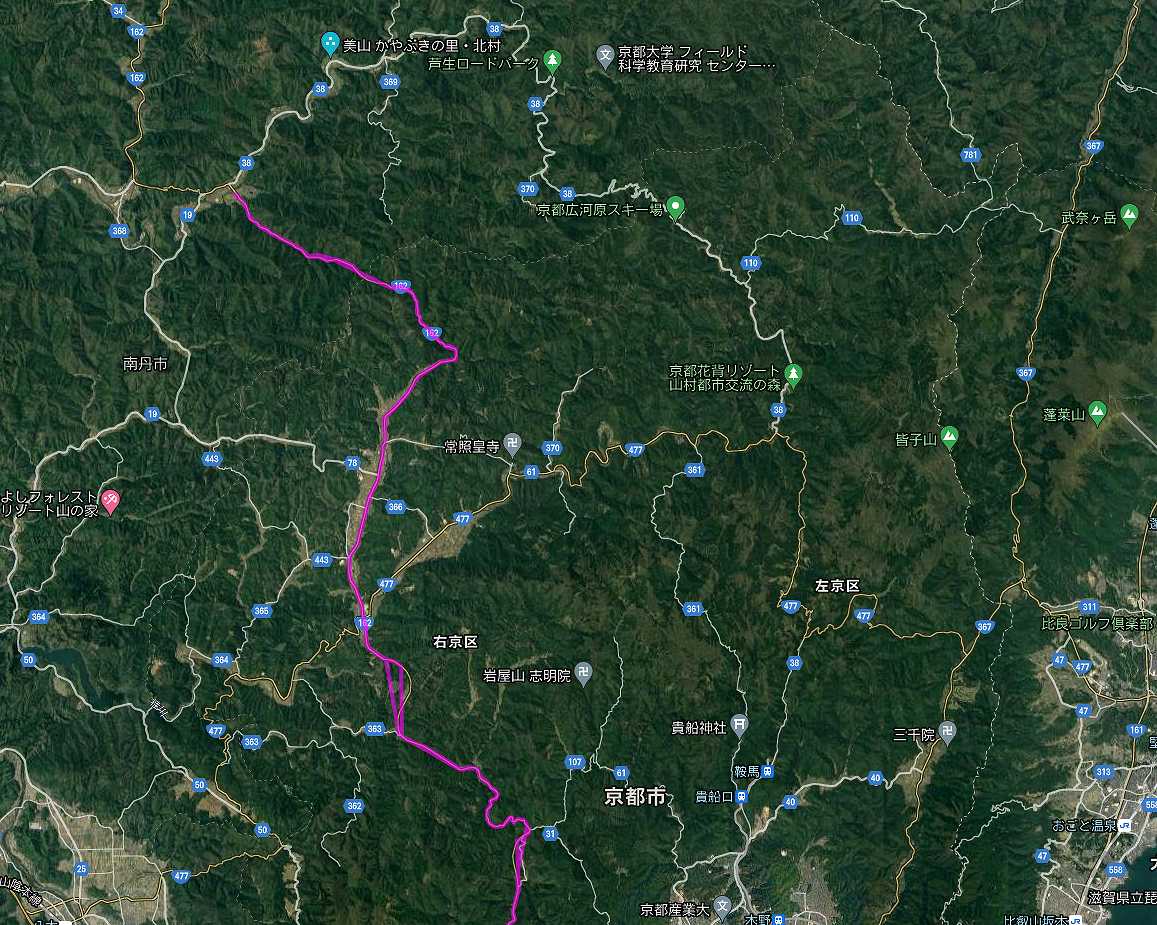Select the 武奈ヶ岳 mountain marker
The width and height of the screenshot is (1157, 925).
point(1129,215)
